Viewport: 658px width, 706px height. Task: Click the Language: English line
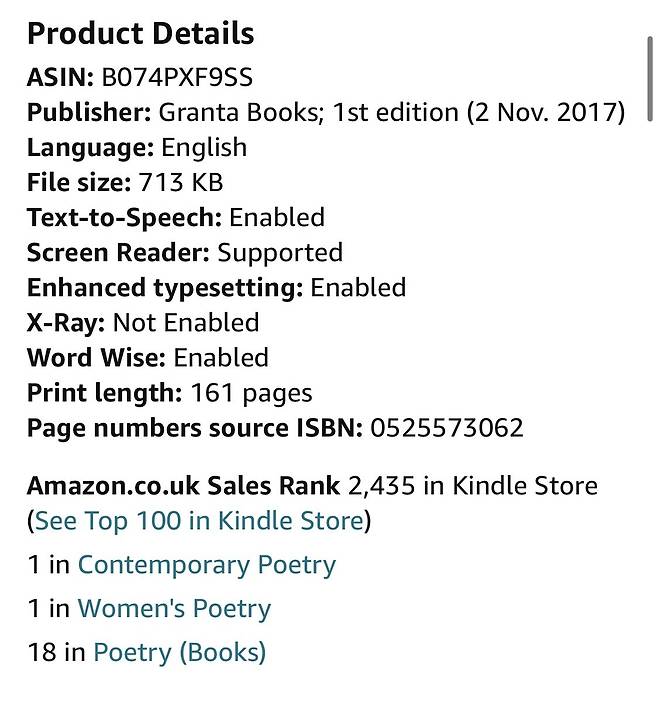click(x=136, y=148)
